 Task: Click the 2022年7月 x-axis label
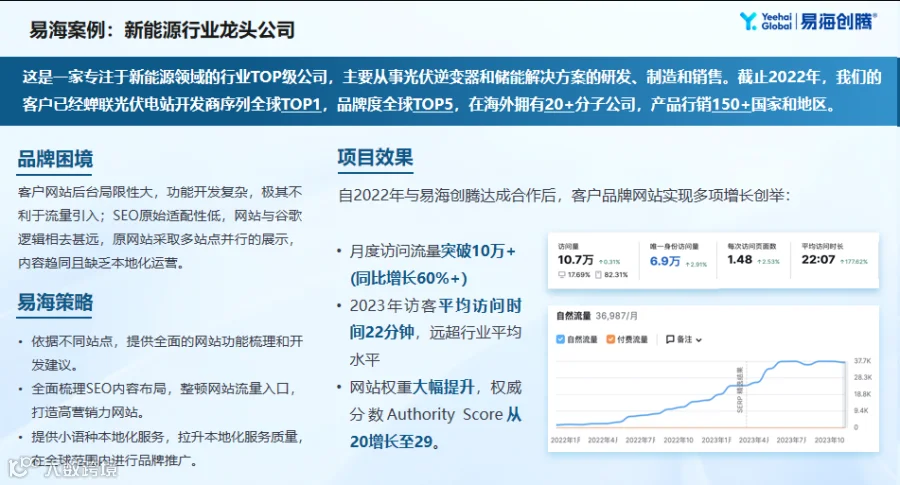click(641, 440)
